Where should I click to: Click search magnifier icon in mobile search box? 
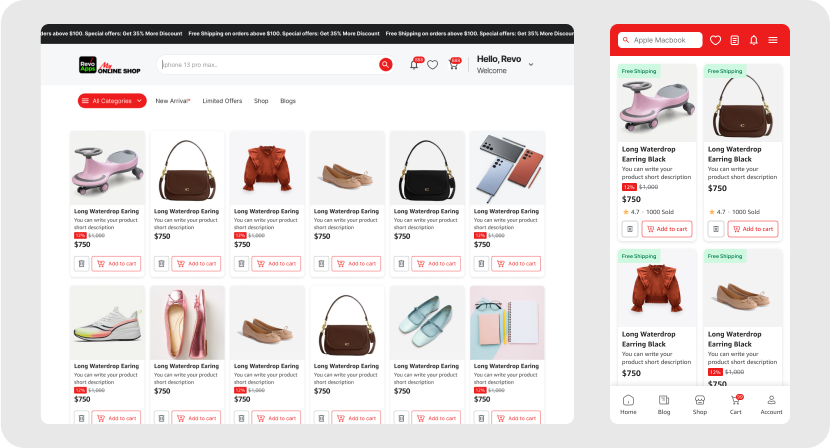tap(626, 40)
